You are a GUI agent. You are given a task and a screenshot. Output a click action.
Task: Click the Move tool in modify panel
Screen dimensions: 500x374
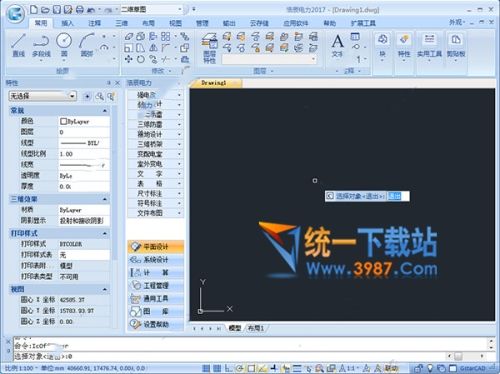[129, 60]
